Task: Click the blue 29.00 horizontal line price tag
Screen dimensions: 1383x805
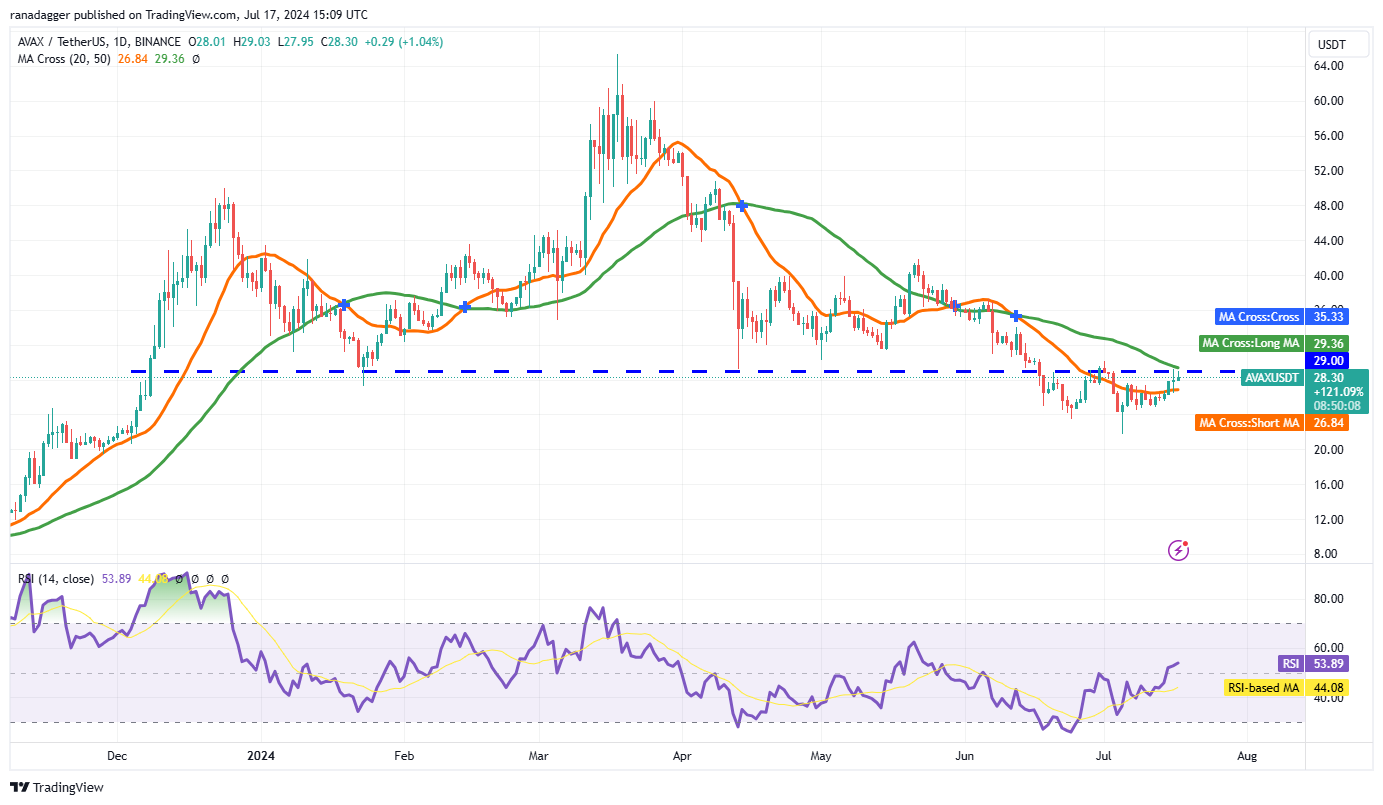Action: (x=1328, y=360)
